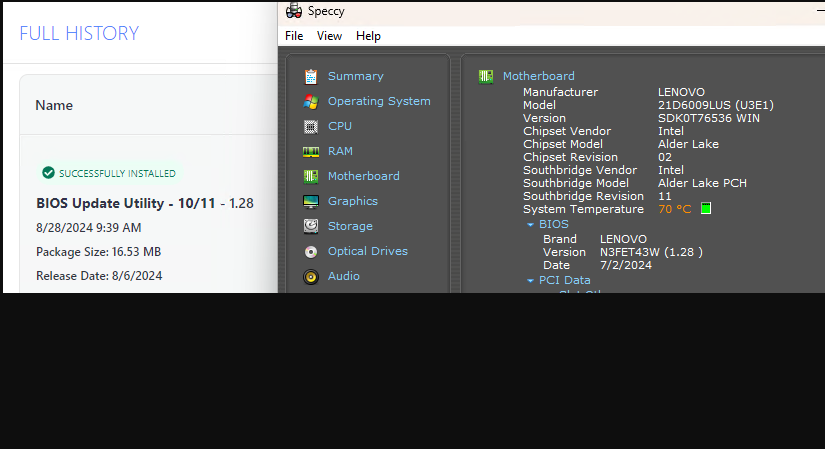This screenshot has width=825, height=449.
Task: Click the Chipset Vendor label
Action: (x=567, y=131)
